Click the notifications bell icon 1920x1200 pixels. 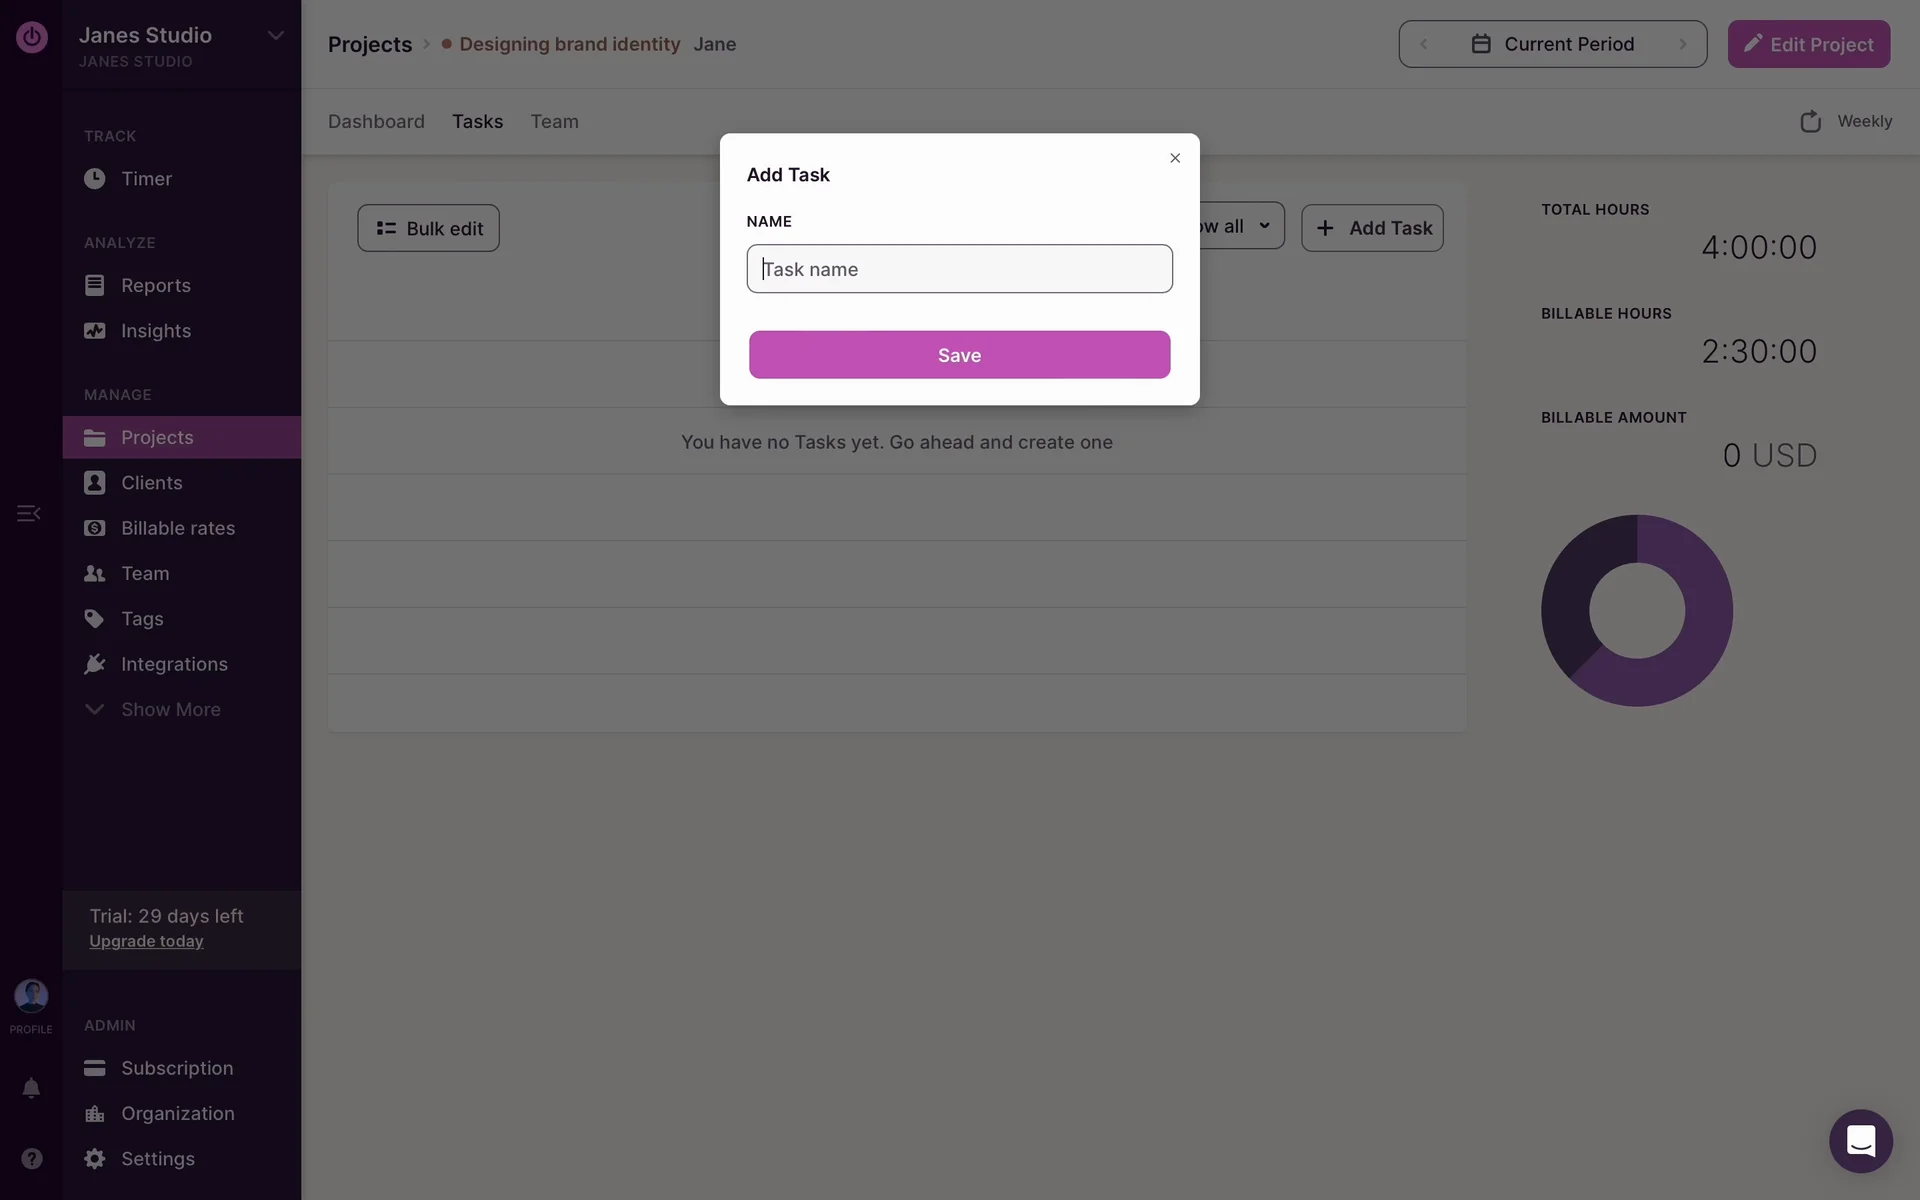(31, 1088)
